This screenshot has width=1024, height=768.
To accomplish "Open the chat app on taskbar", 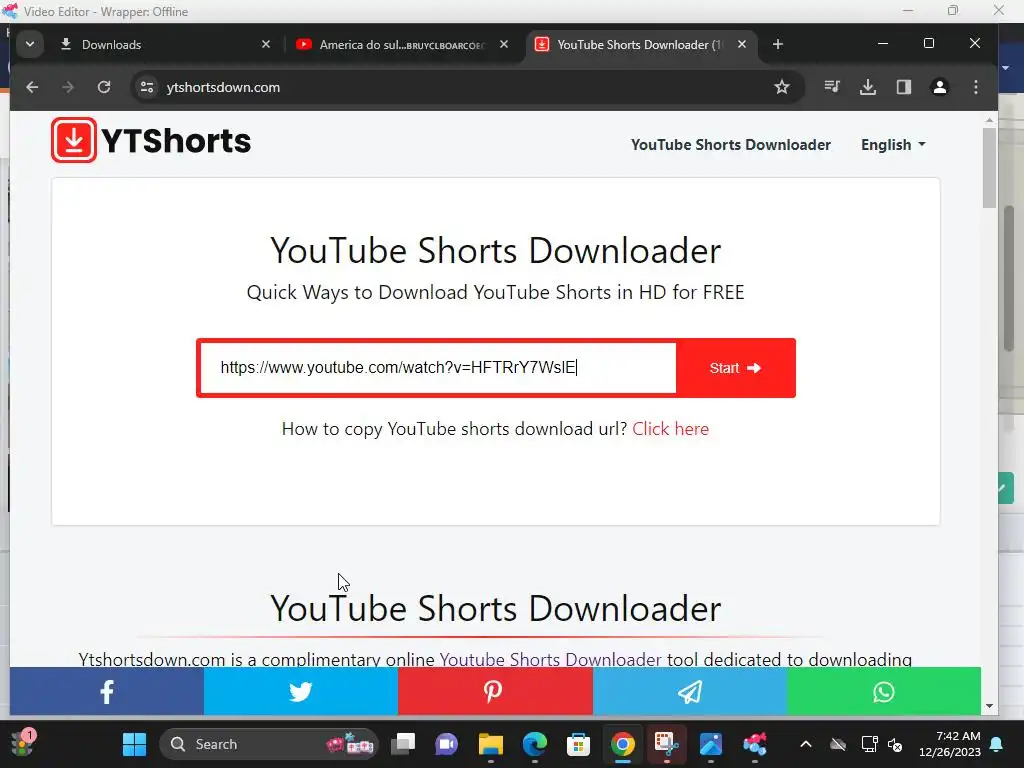I will pos(447,744).
